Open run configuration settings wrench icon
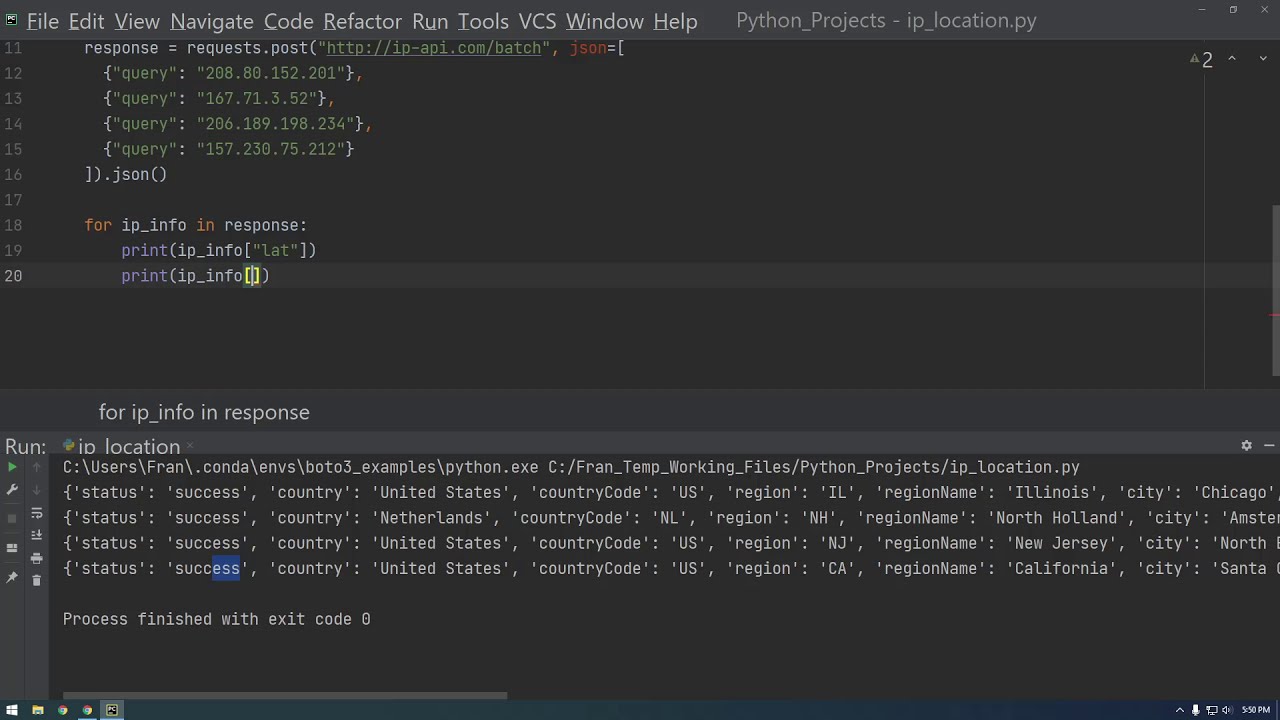1280x720 pixels. click(12, 490)
